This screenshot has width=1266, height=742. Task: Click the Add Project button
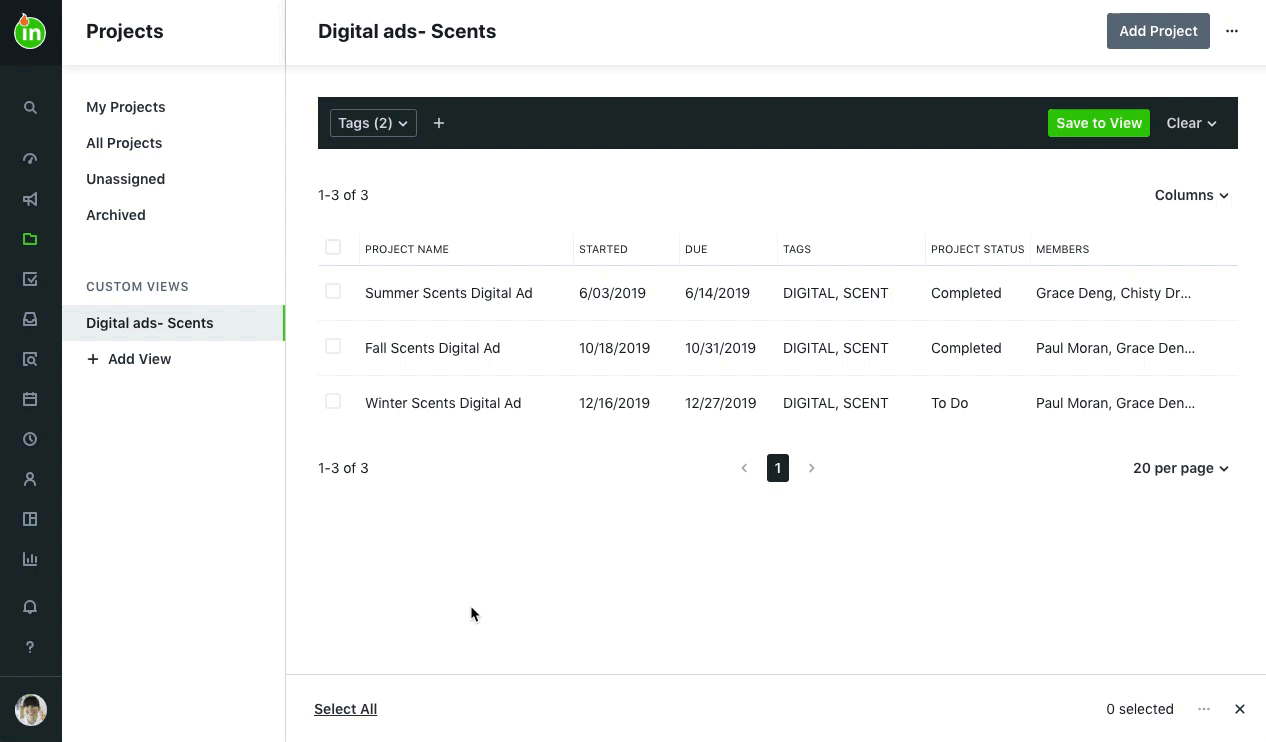click(1158, 31)
